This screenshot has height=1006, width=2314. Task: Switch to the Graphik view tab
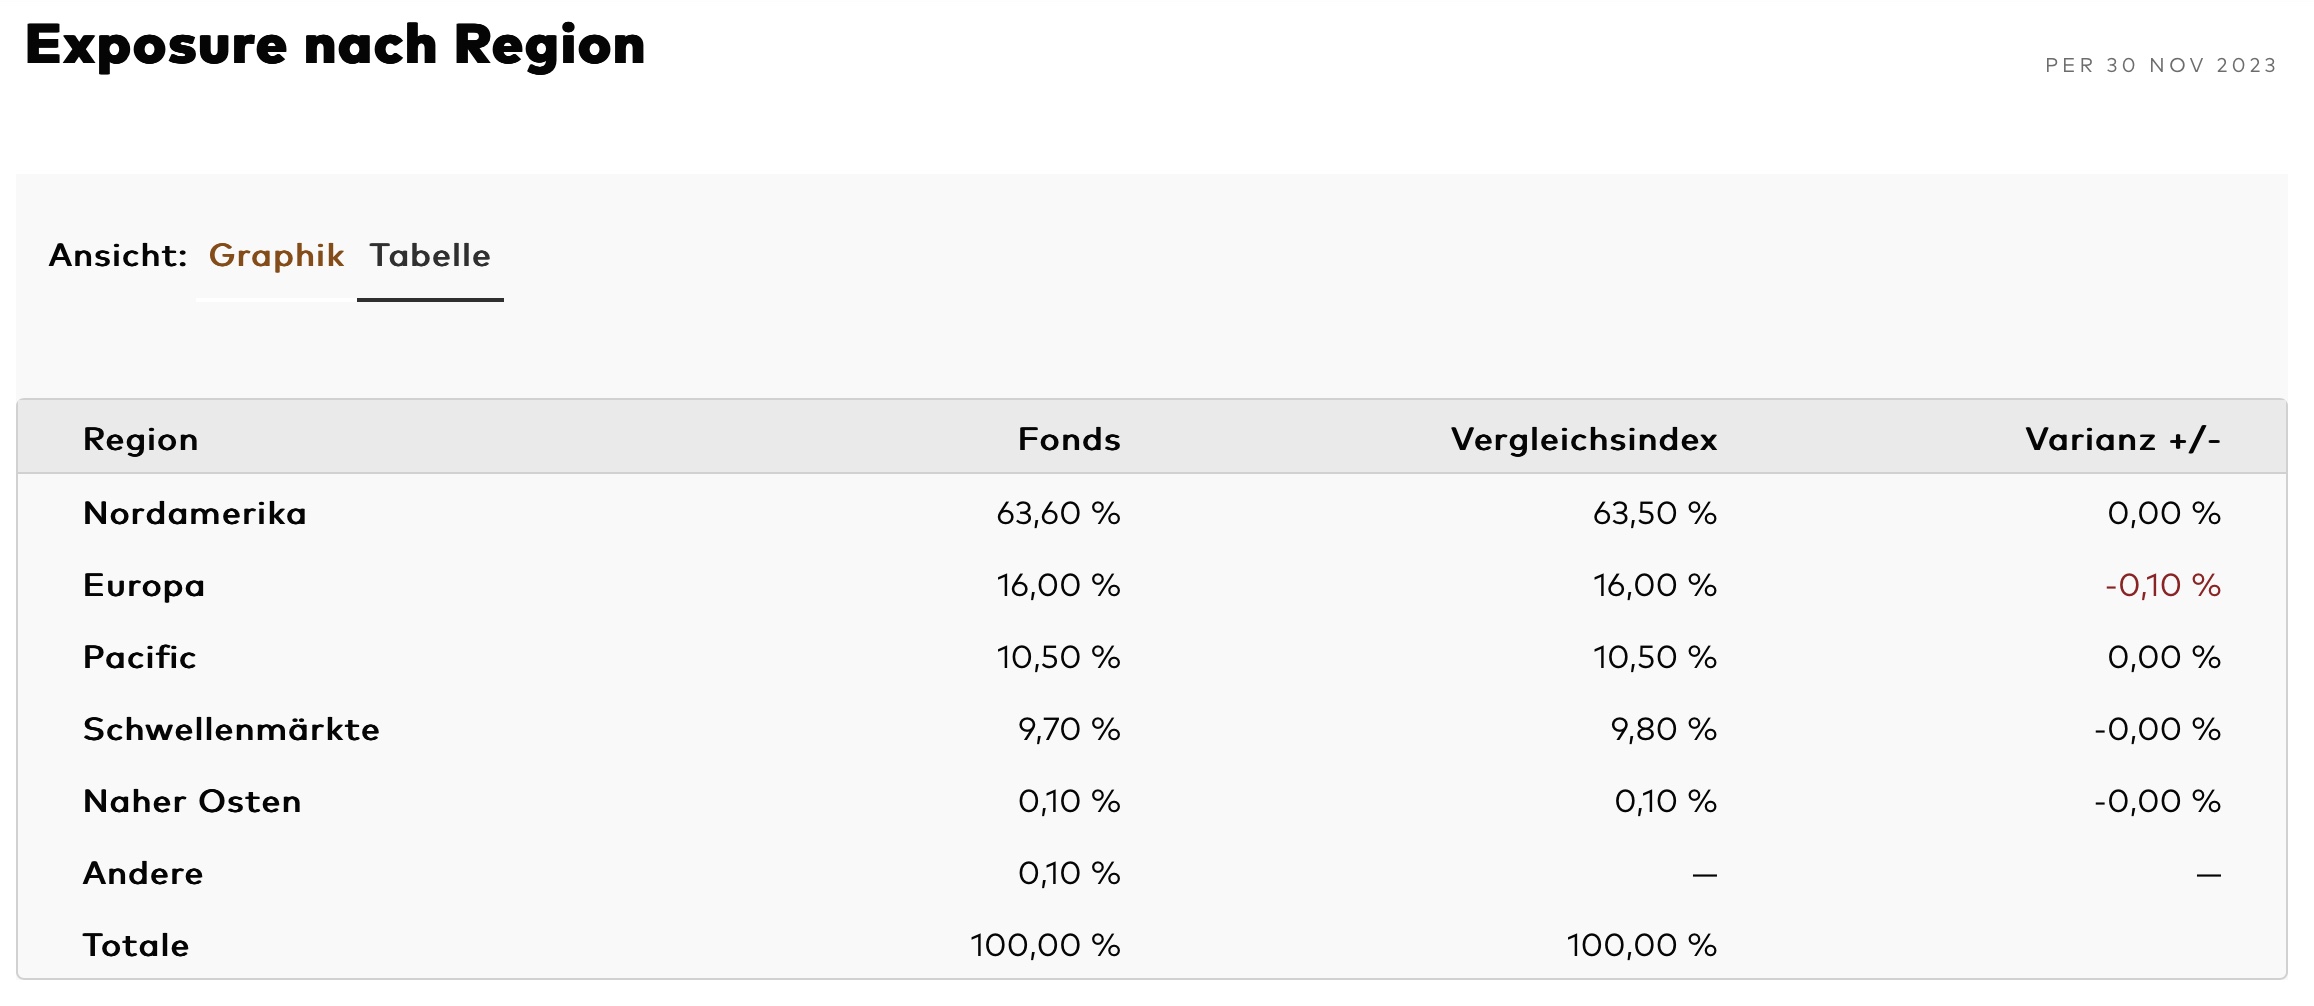(x=276, y=256)
